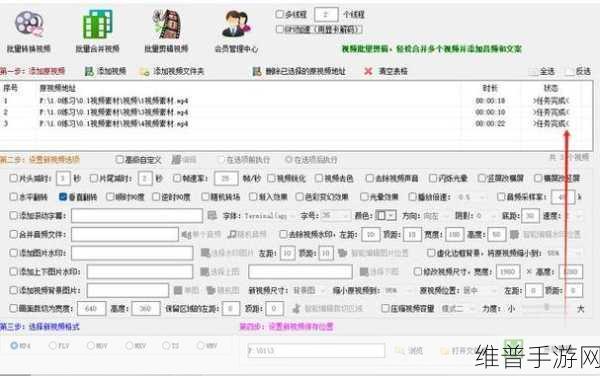Check the 随机转场 random transition checkbox
Screen dimensions: 600x376
(x=205, y=197)
